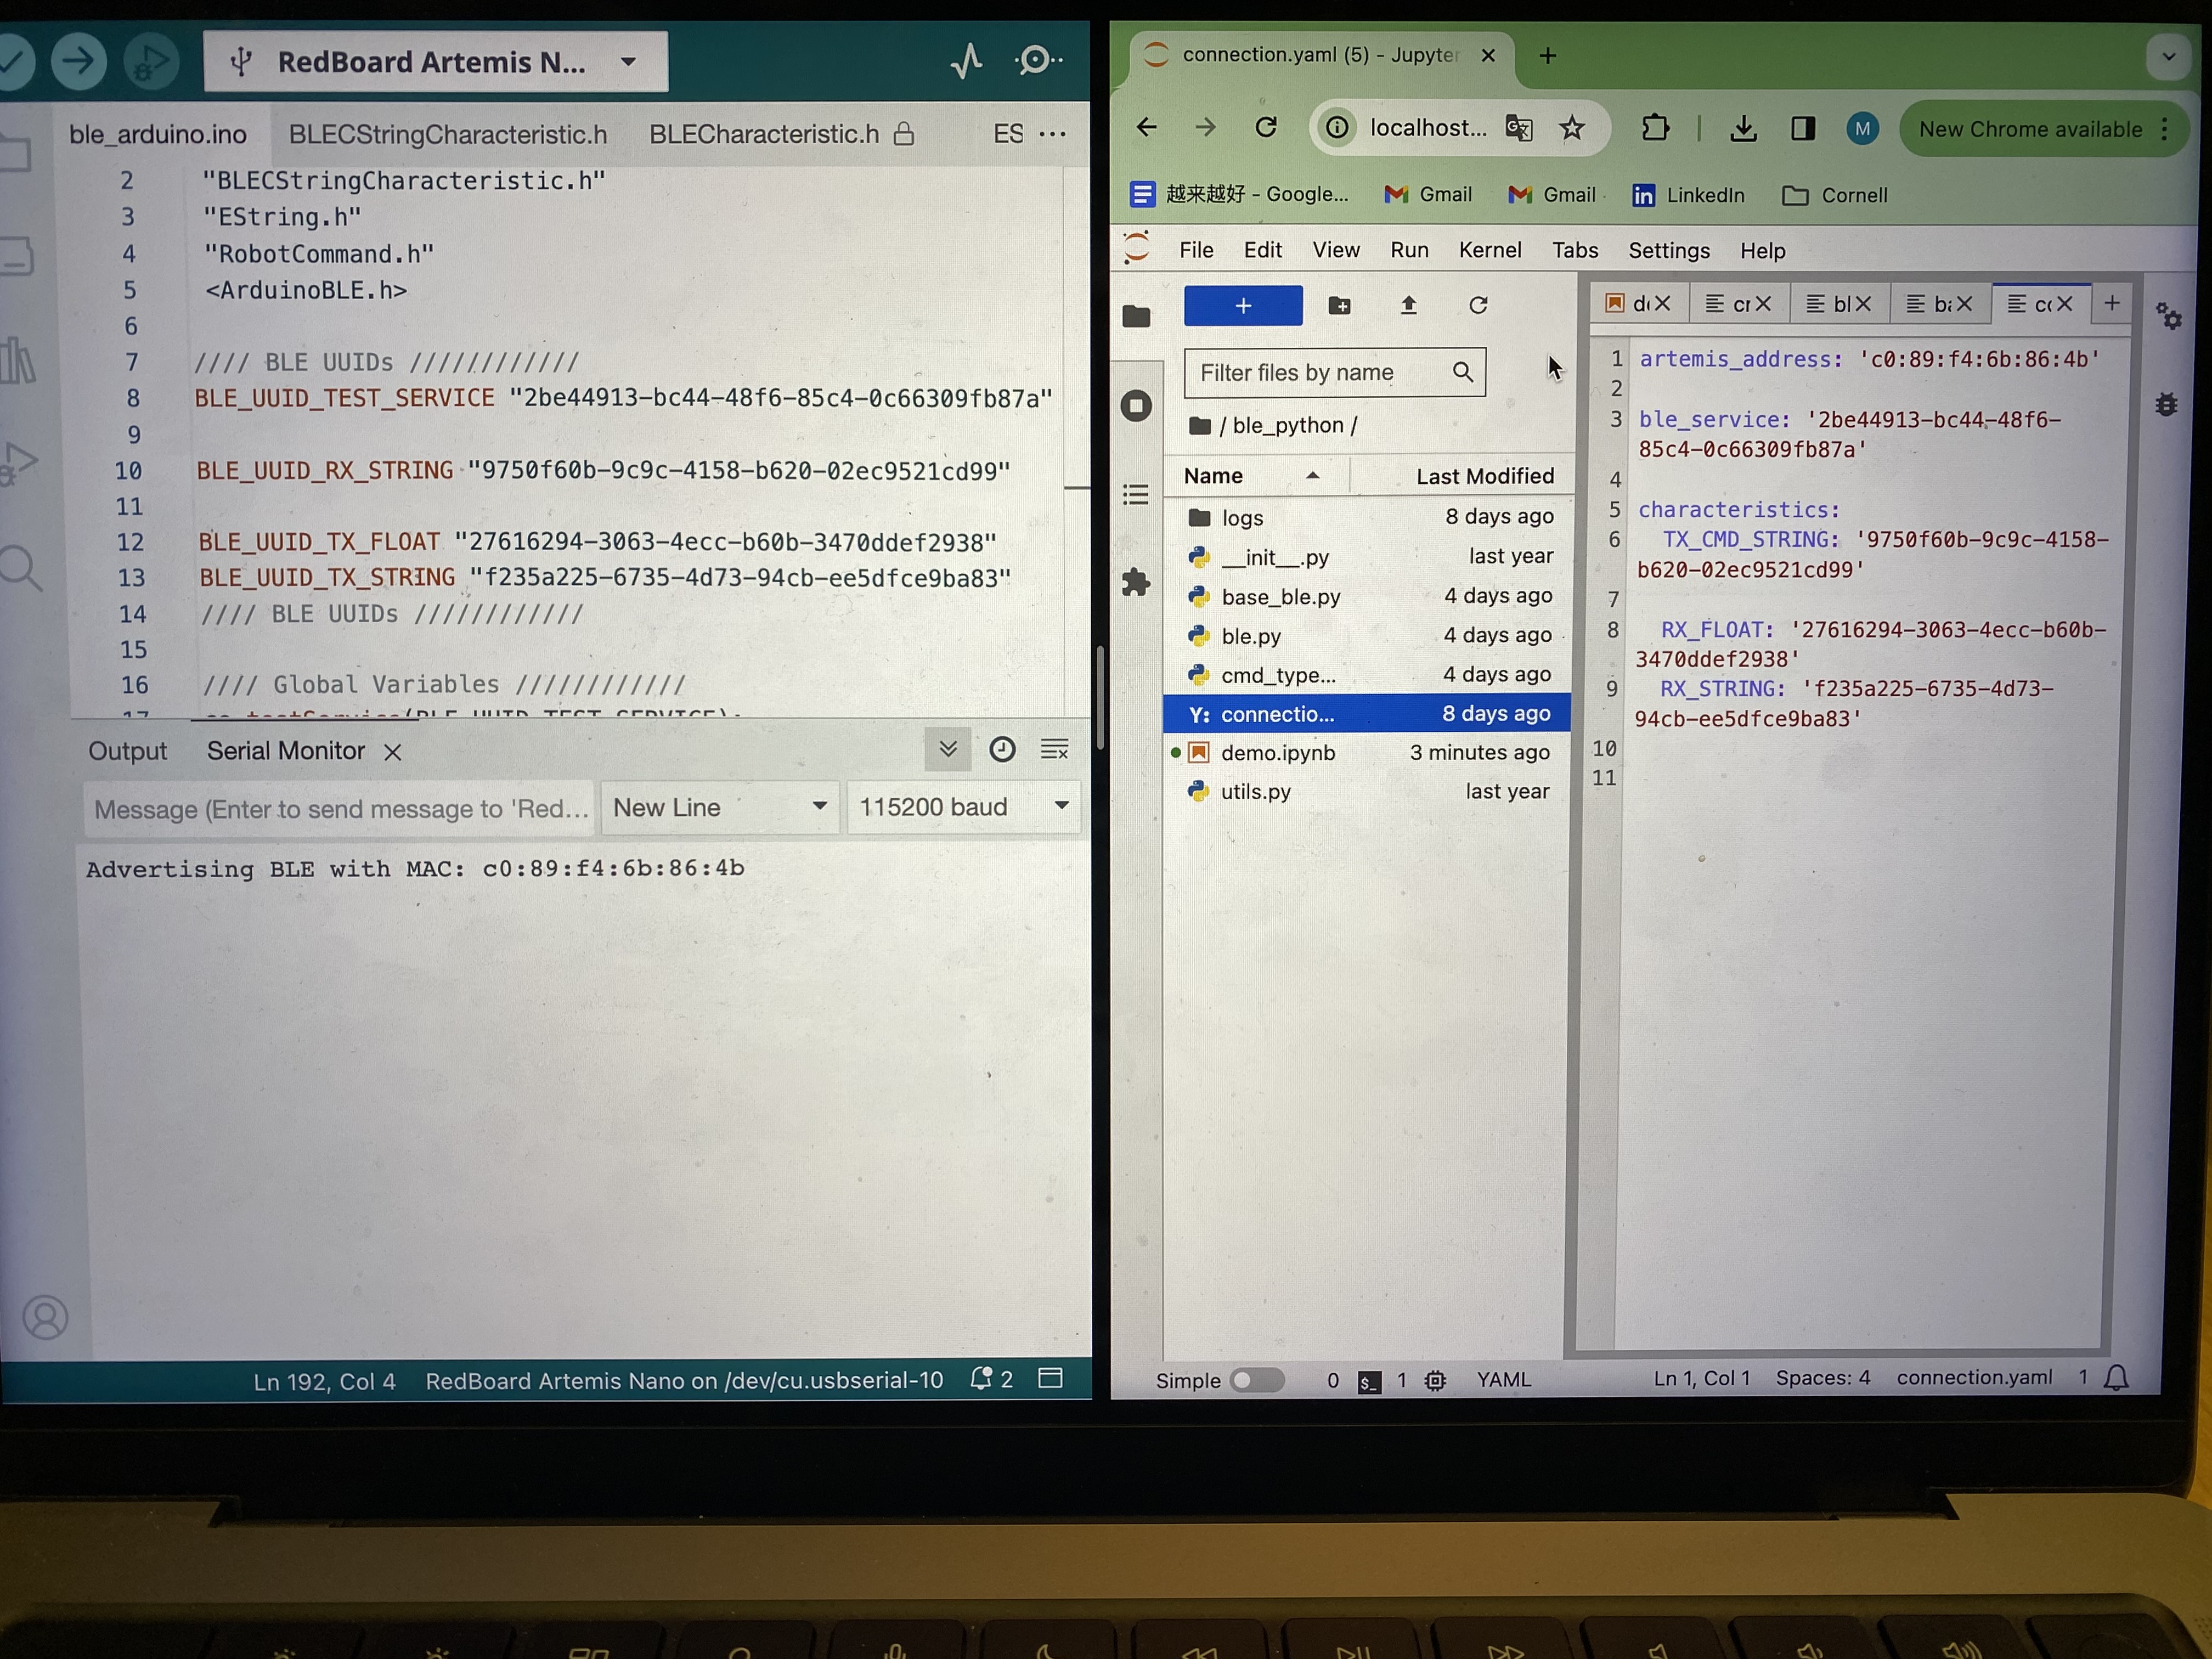Refresh the Jupyter file browser list
This screenshot has height=1659, width=2212.
click(1478, 305)
